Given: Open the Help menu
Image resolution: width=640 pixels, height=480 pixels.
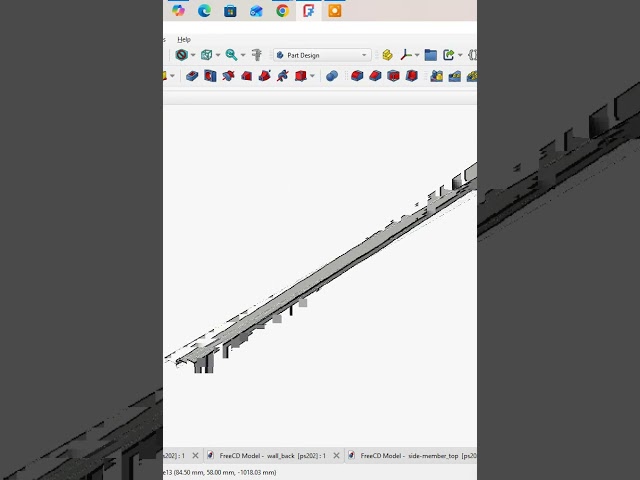Looking at the screenshot, I should point(184,40).
